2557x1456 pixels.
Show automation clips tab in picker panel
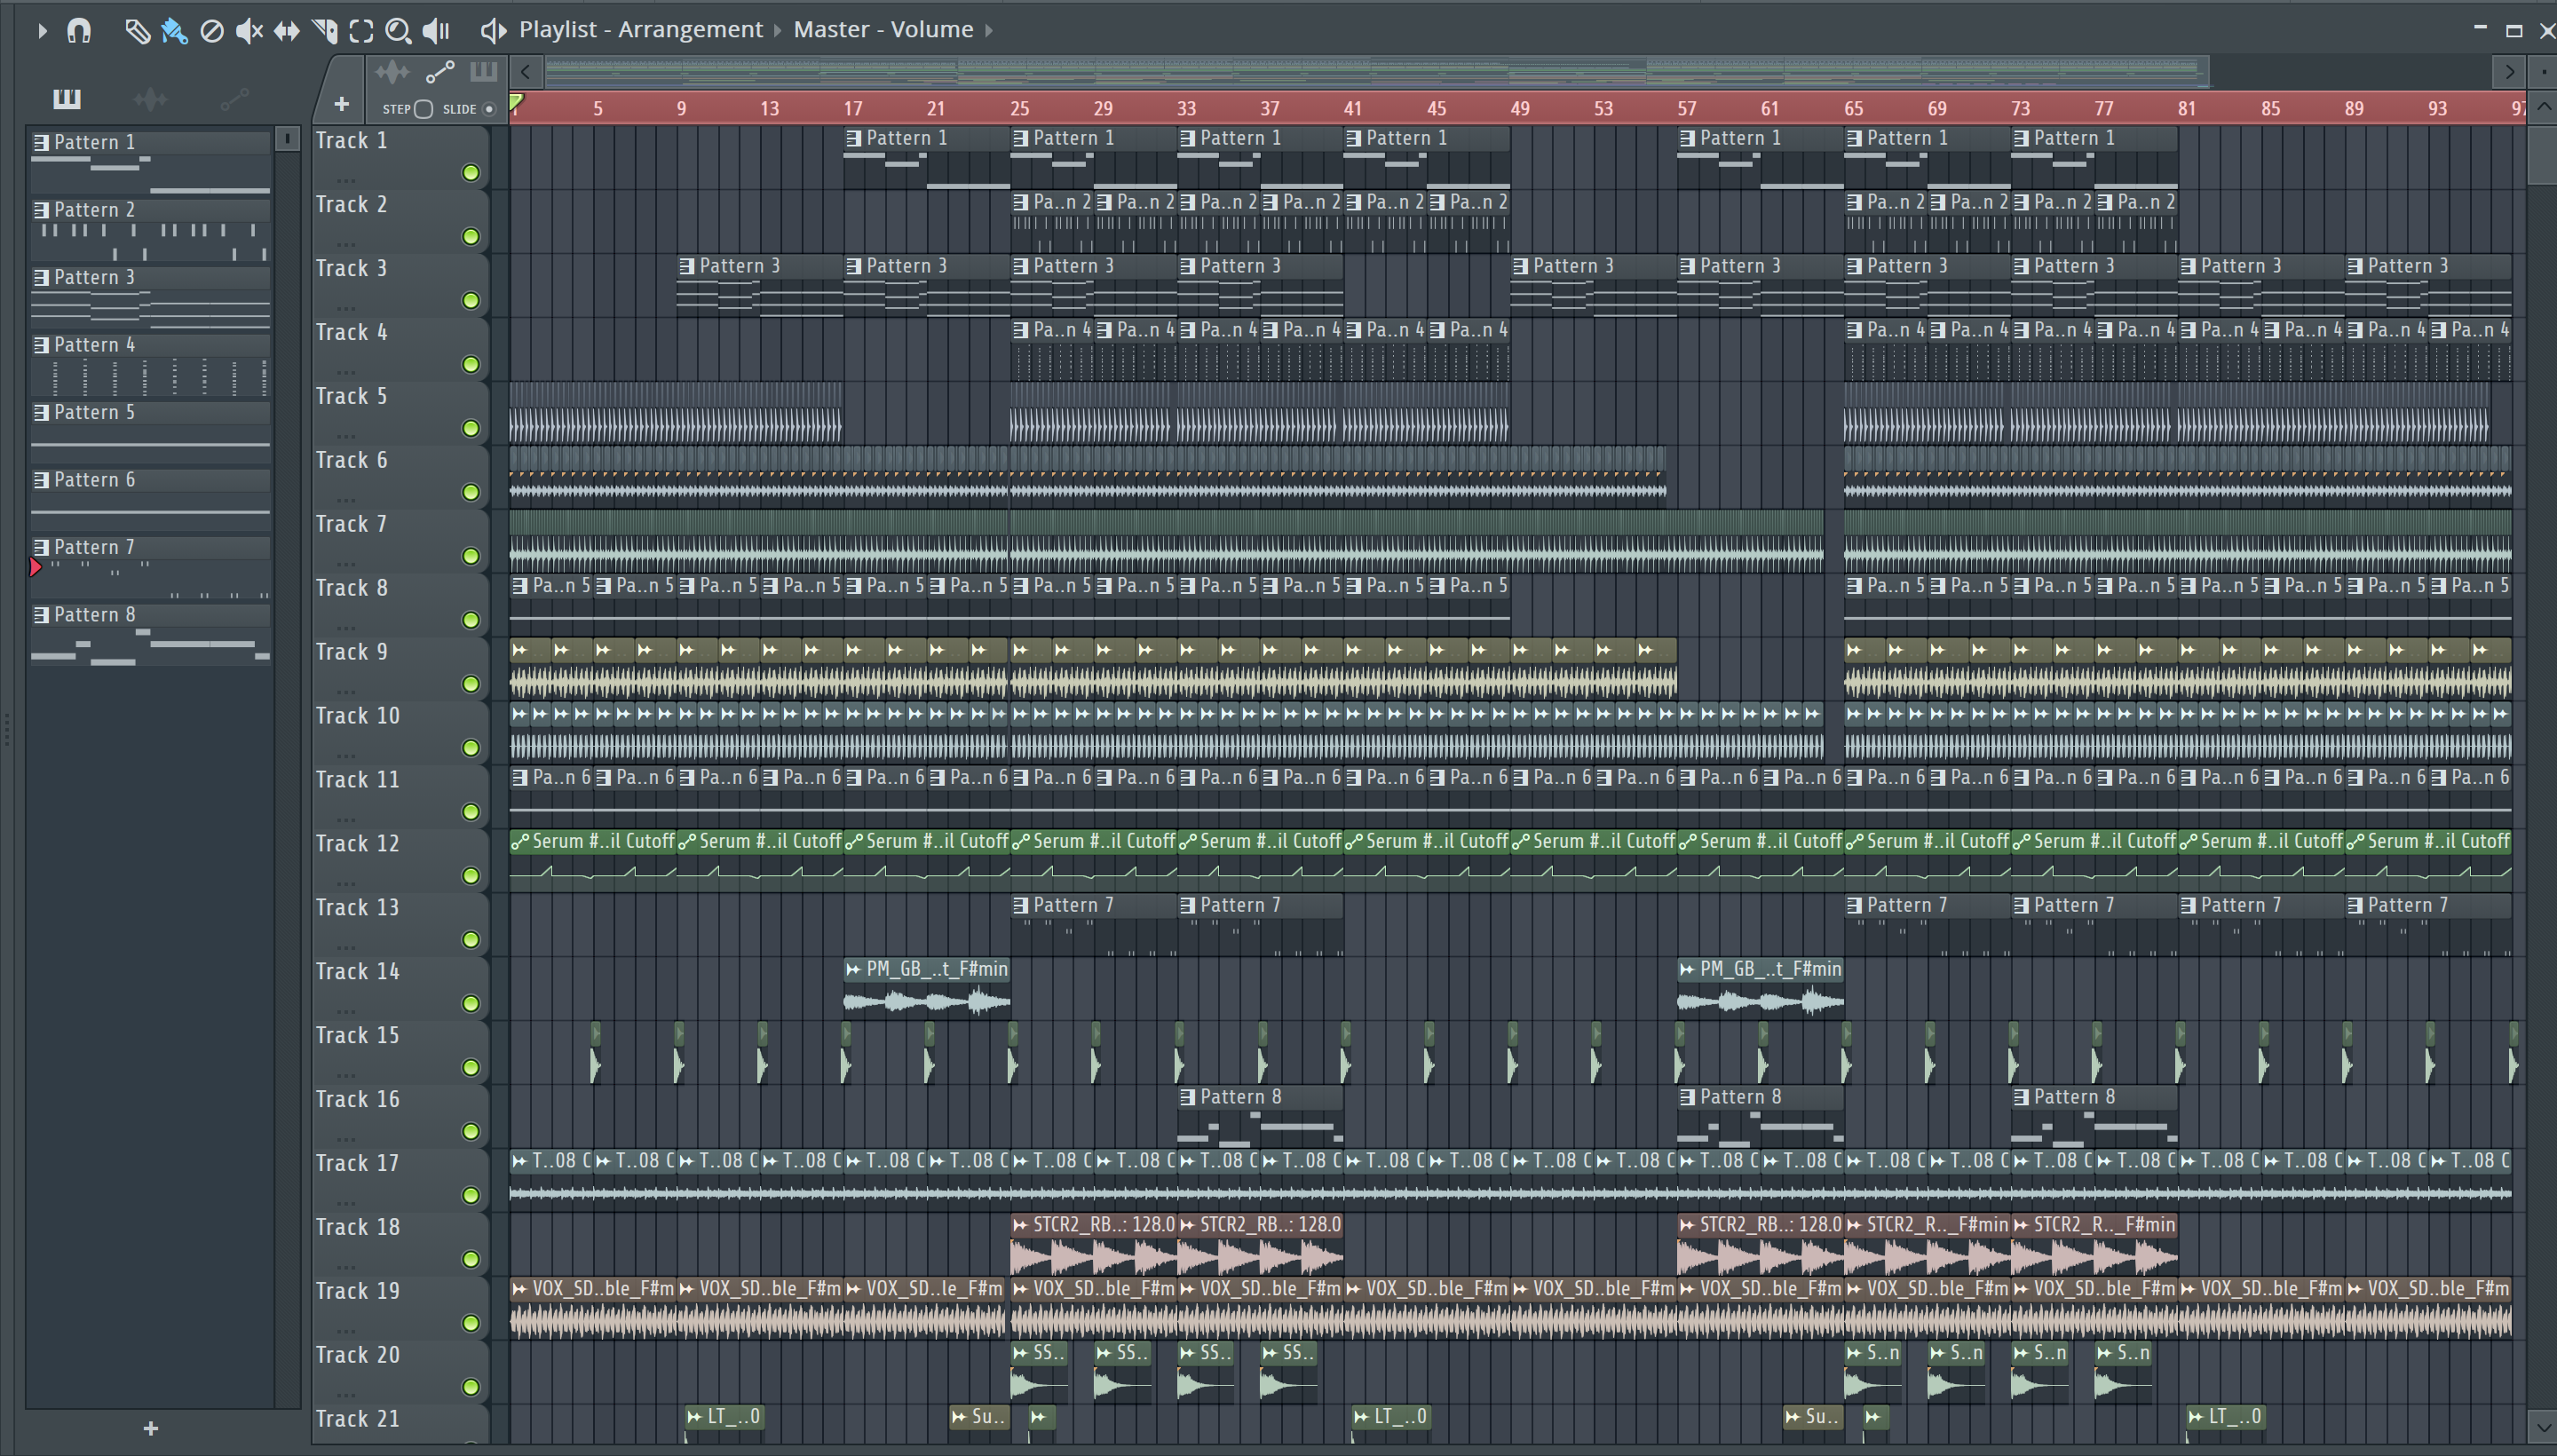click(x=234, y=98)
